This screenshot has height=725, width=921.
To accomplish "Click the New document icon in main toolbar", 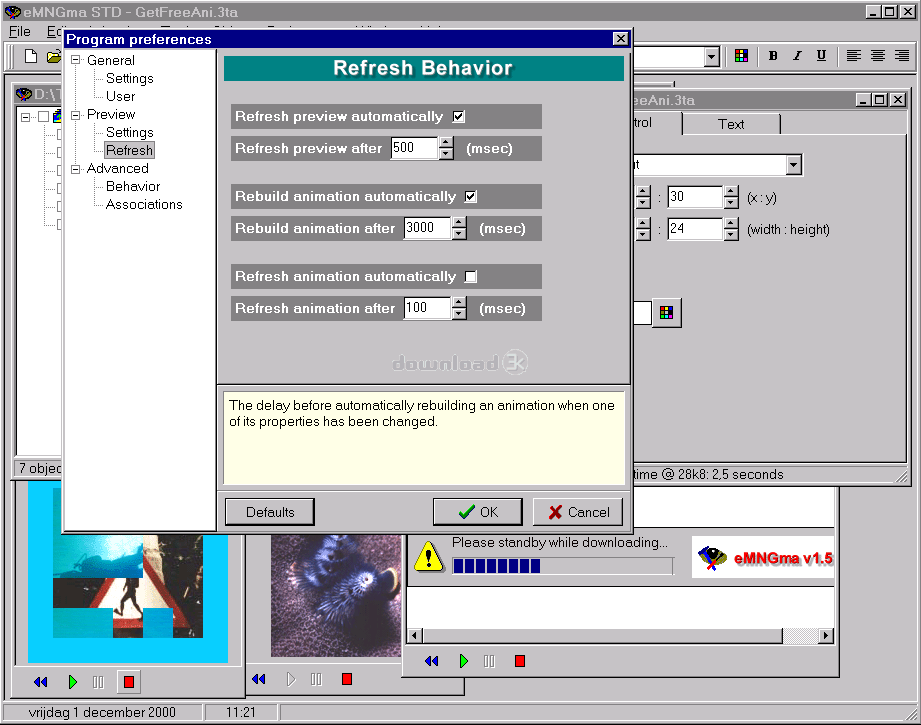I will [x=31, y=56].
